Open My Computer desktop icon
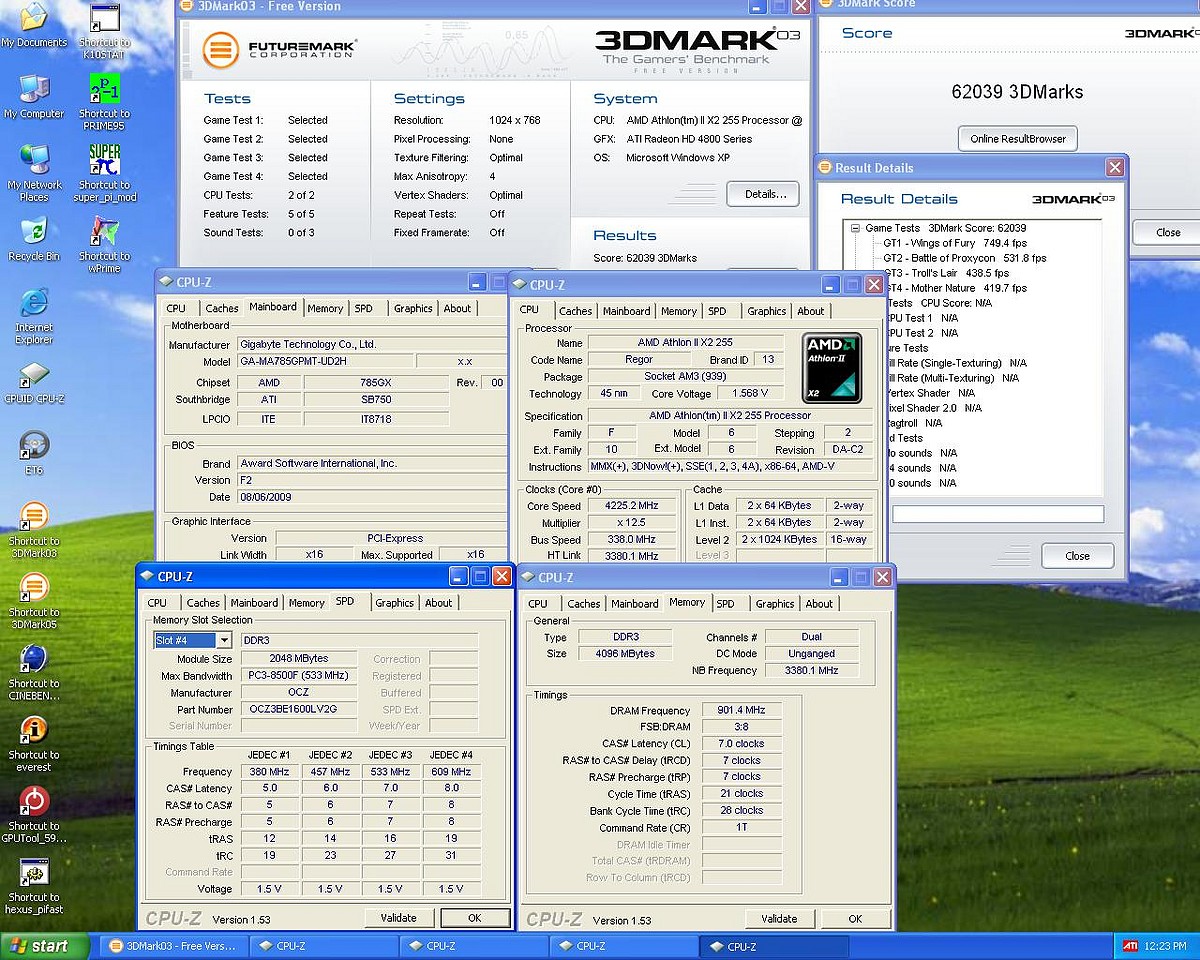The width and height of the screenshot is (1200, 960). pos(33,97)
